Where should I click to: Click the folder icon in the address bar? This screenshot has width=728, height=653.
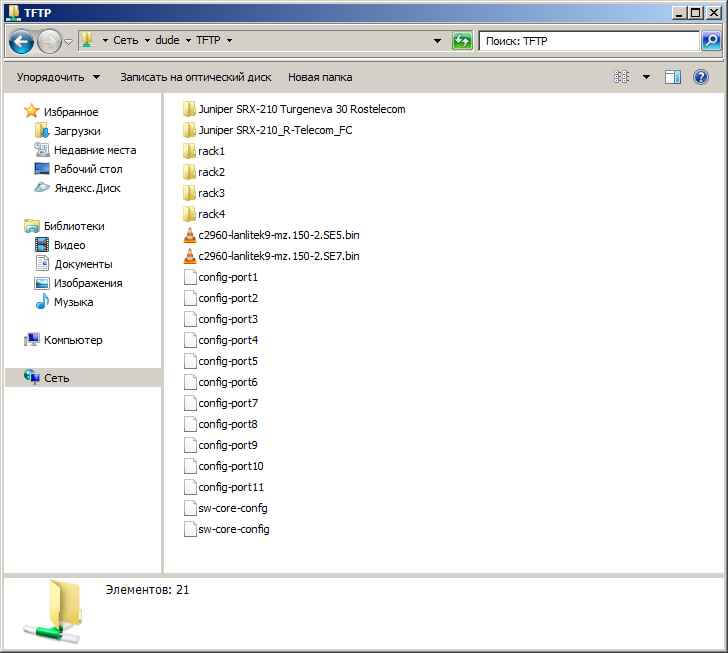(87, 40)
